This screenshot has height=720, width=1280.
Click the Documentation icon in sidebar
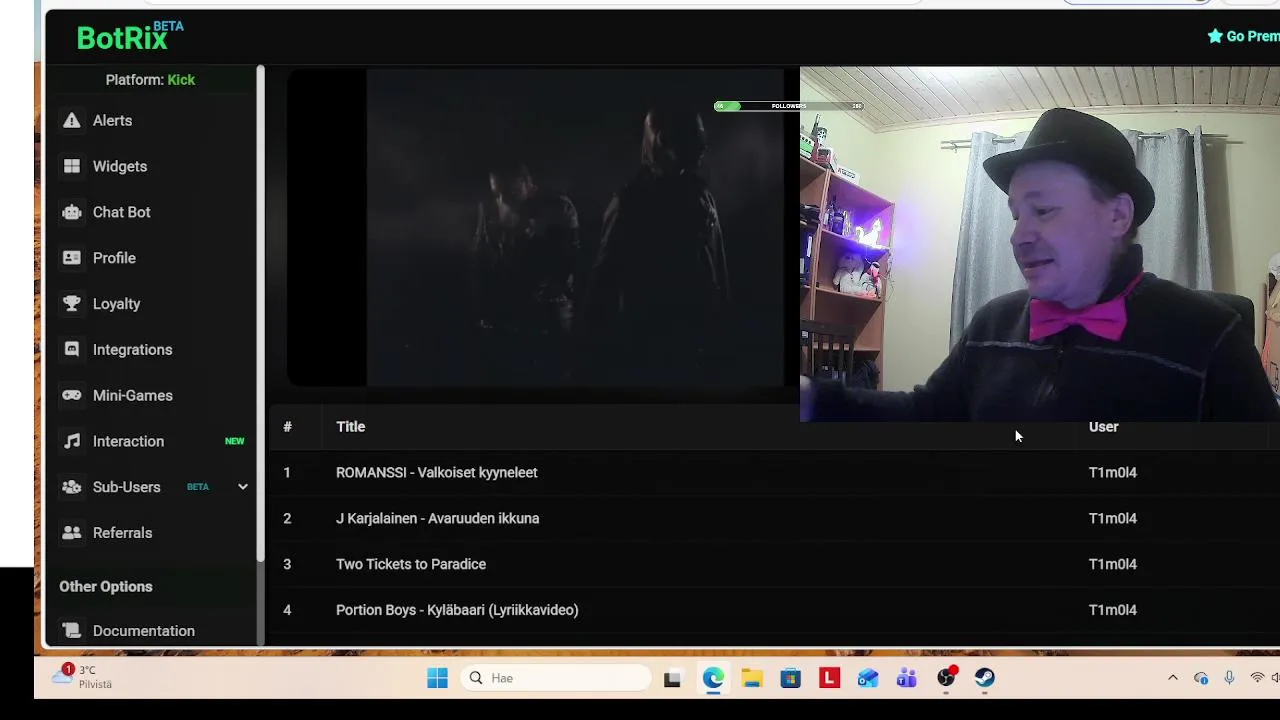(72, 631)
